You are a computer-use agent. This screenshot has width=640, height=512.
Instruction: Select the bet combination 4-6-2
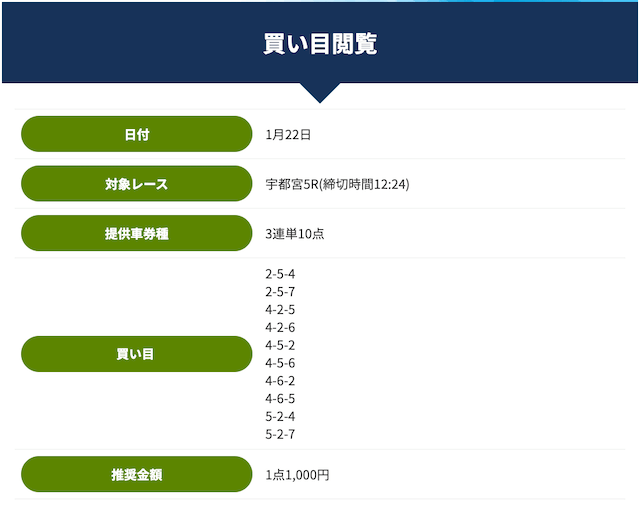coord(280,381)
